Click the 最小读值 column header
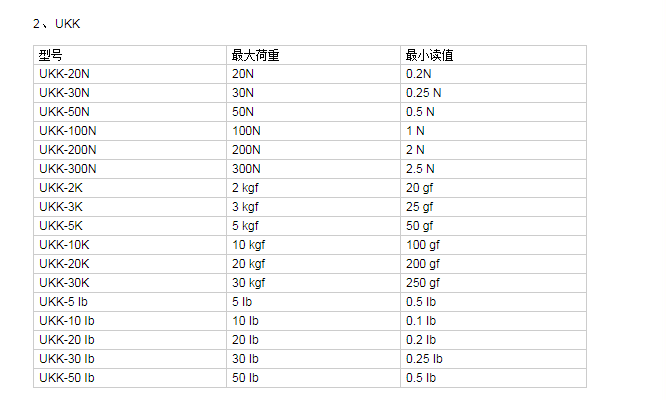666x400 pixels. coord(429,55)
